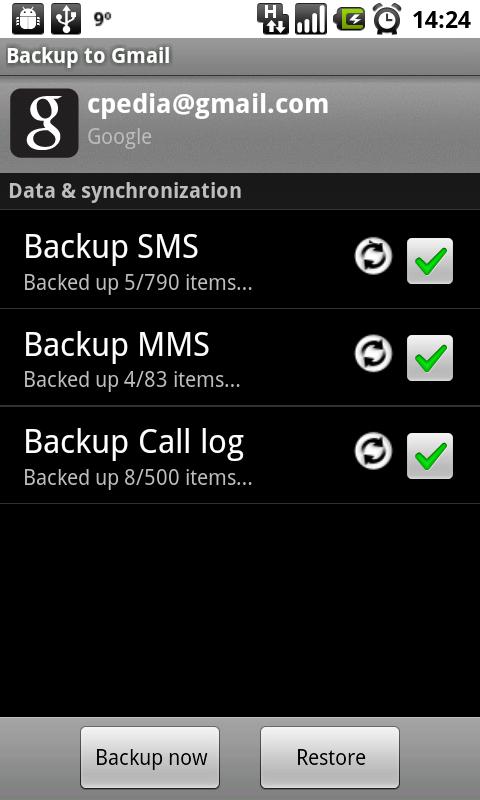
Task: Tap the sync icon beside Backup MMS
Action: coord(373,353)
